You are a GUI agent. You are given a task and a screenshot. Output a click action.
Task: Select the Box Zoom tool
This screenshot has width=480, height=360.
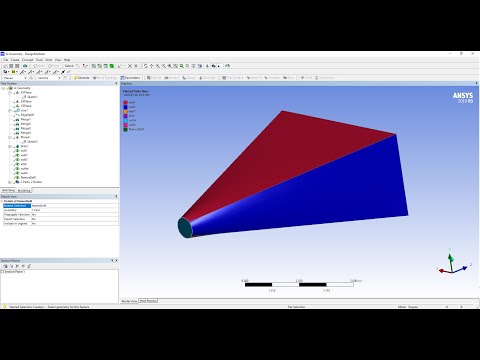163,66
